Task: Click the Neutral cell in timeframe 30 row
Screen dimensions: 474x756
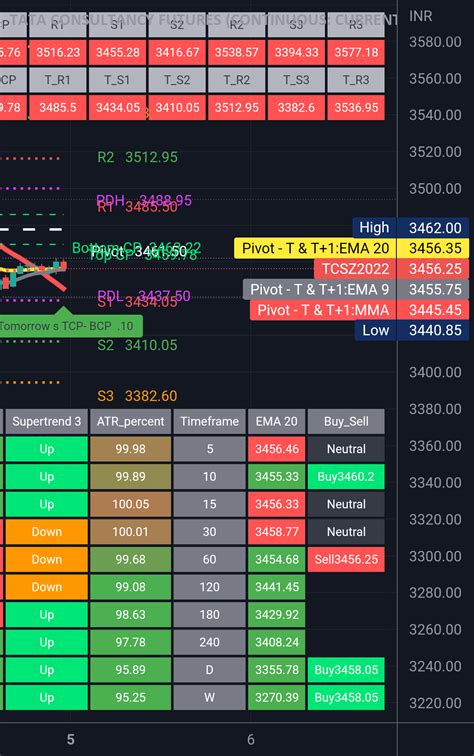Action: (346, 532)
